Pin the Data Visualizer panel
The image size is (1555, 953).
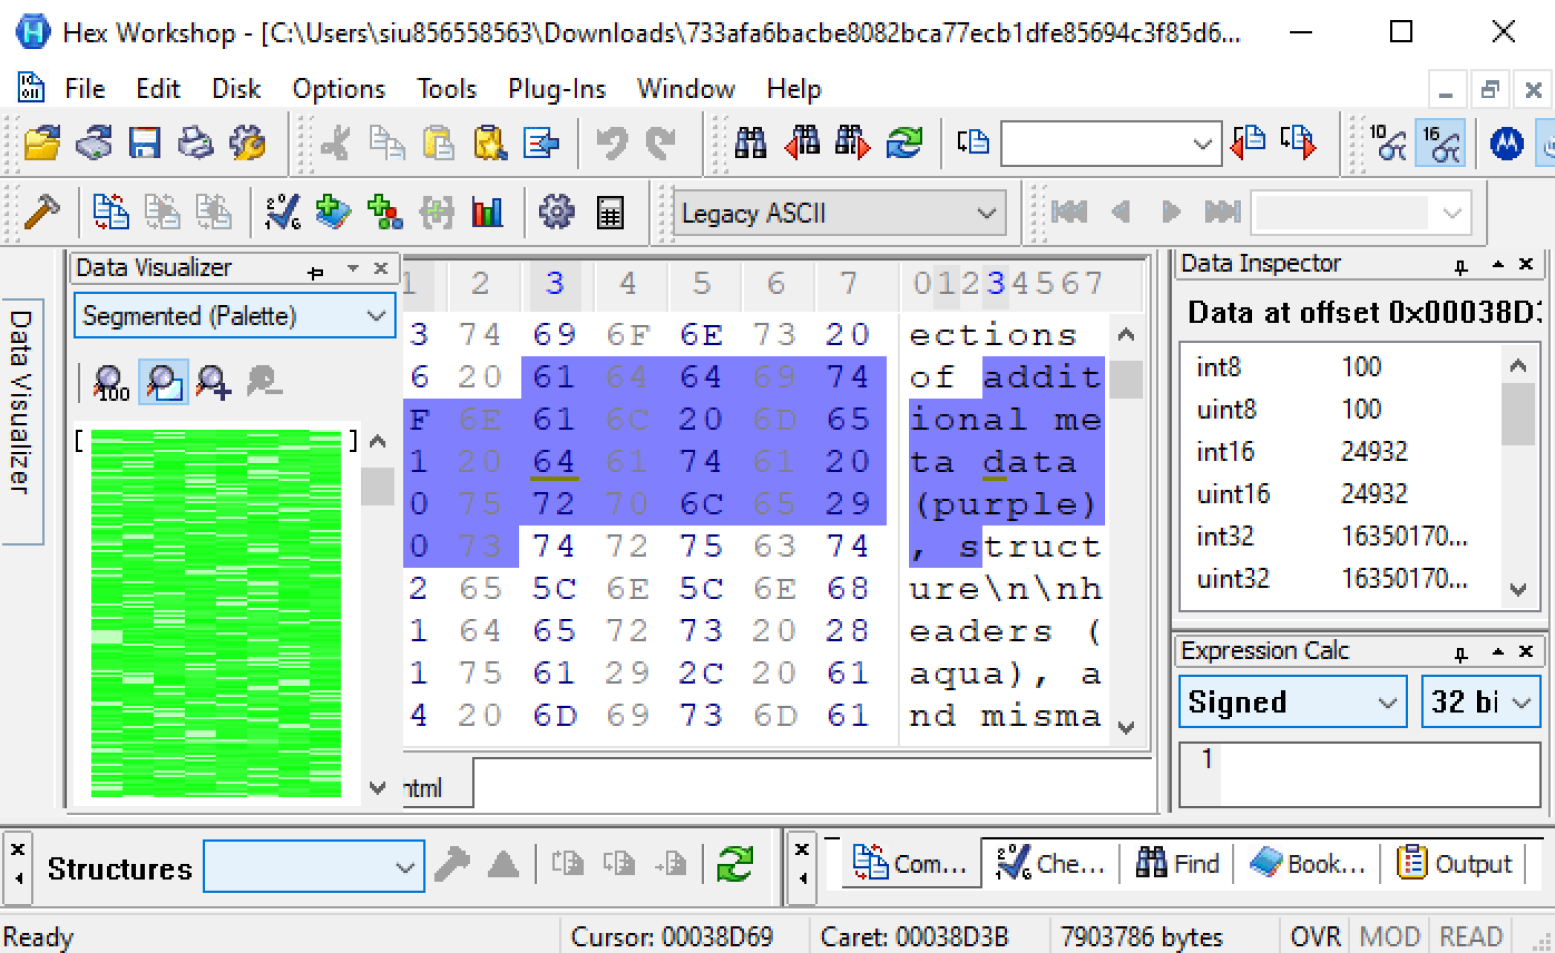(316, 271)
